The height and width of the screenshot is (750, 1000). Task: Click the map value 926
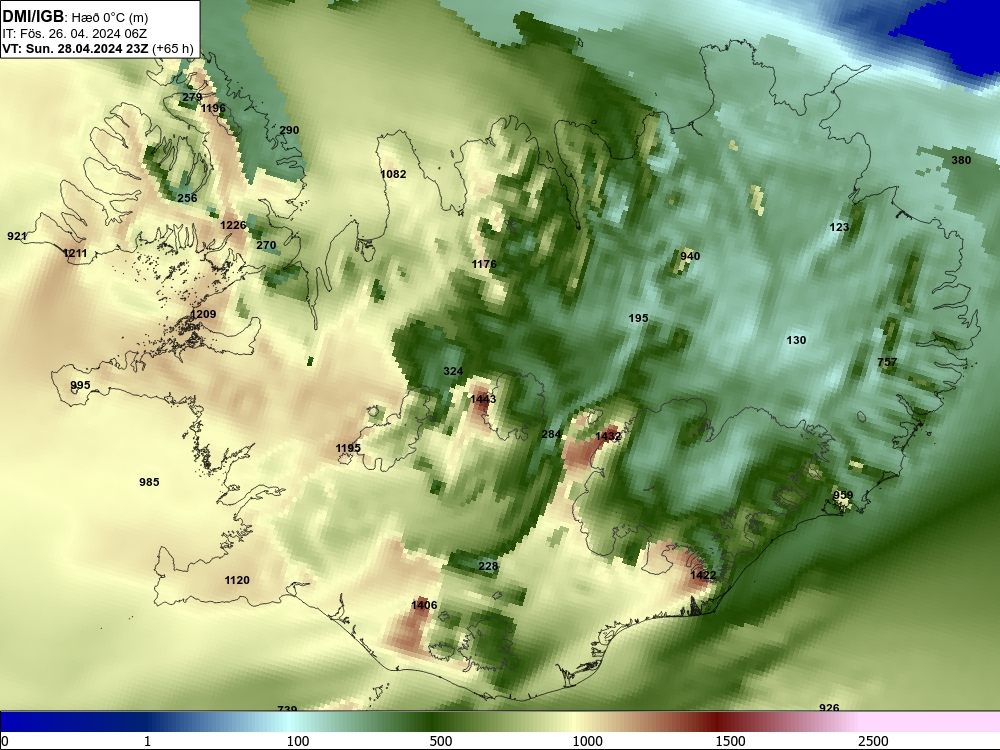click(828, 707)
